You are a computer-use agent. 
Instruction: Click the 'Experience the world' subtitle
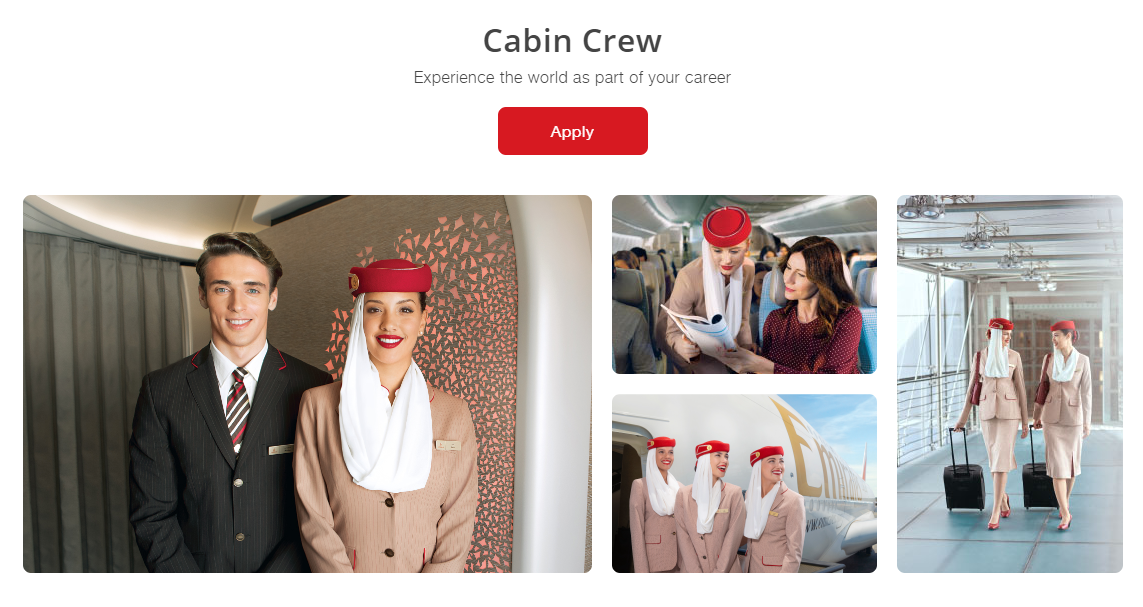point(572,77)
